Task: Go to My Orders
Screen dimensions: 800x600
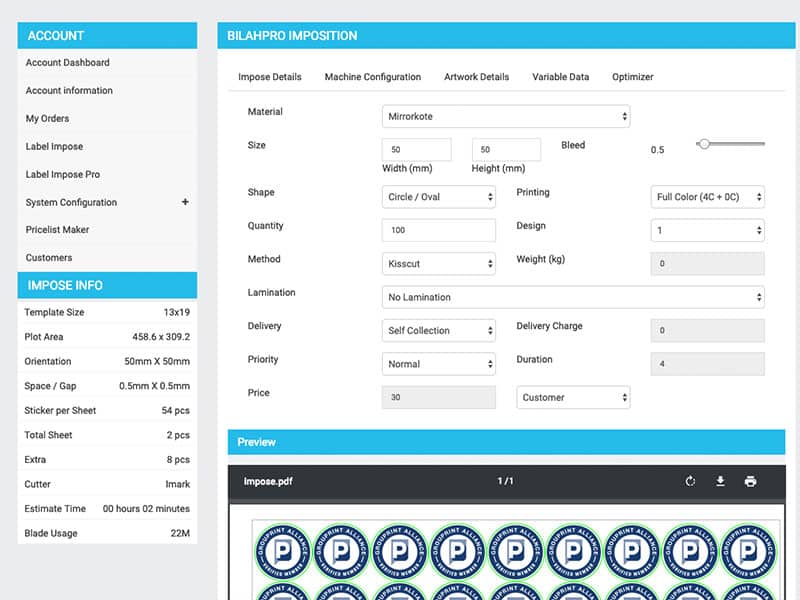Action: (47, 118)
